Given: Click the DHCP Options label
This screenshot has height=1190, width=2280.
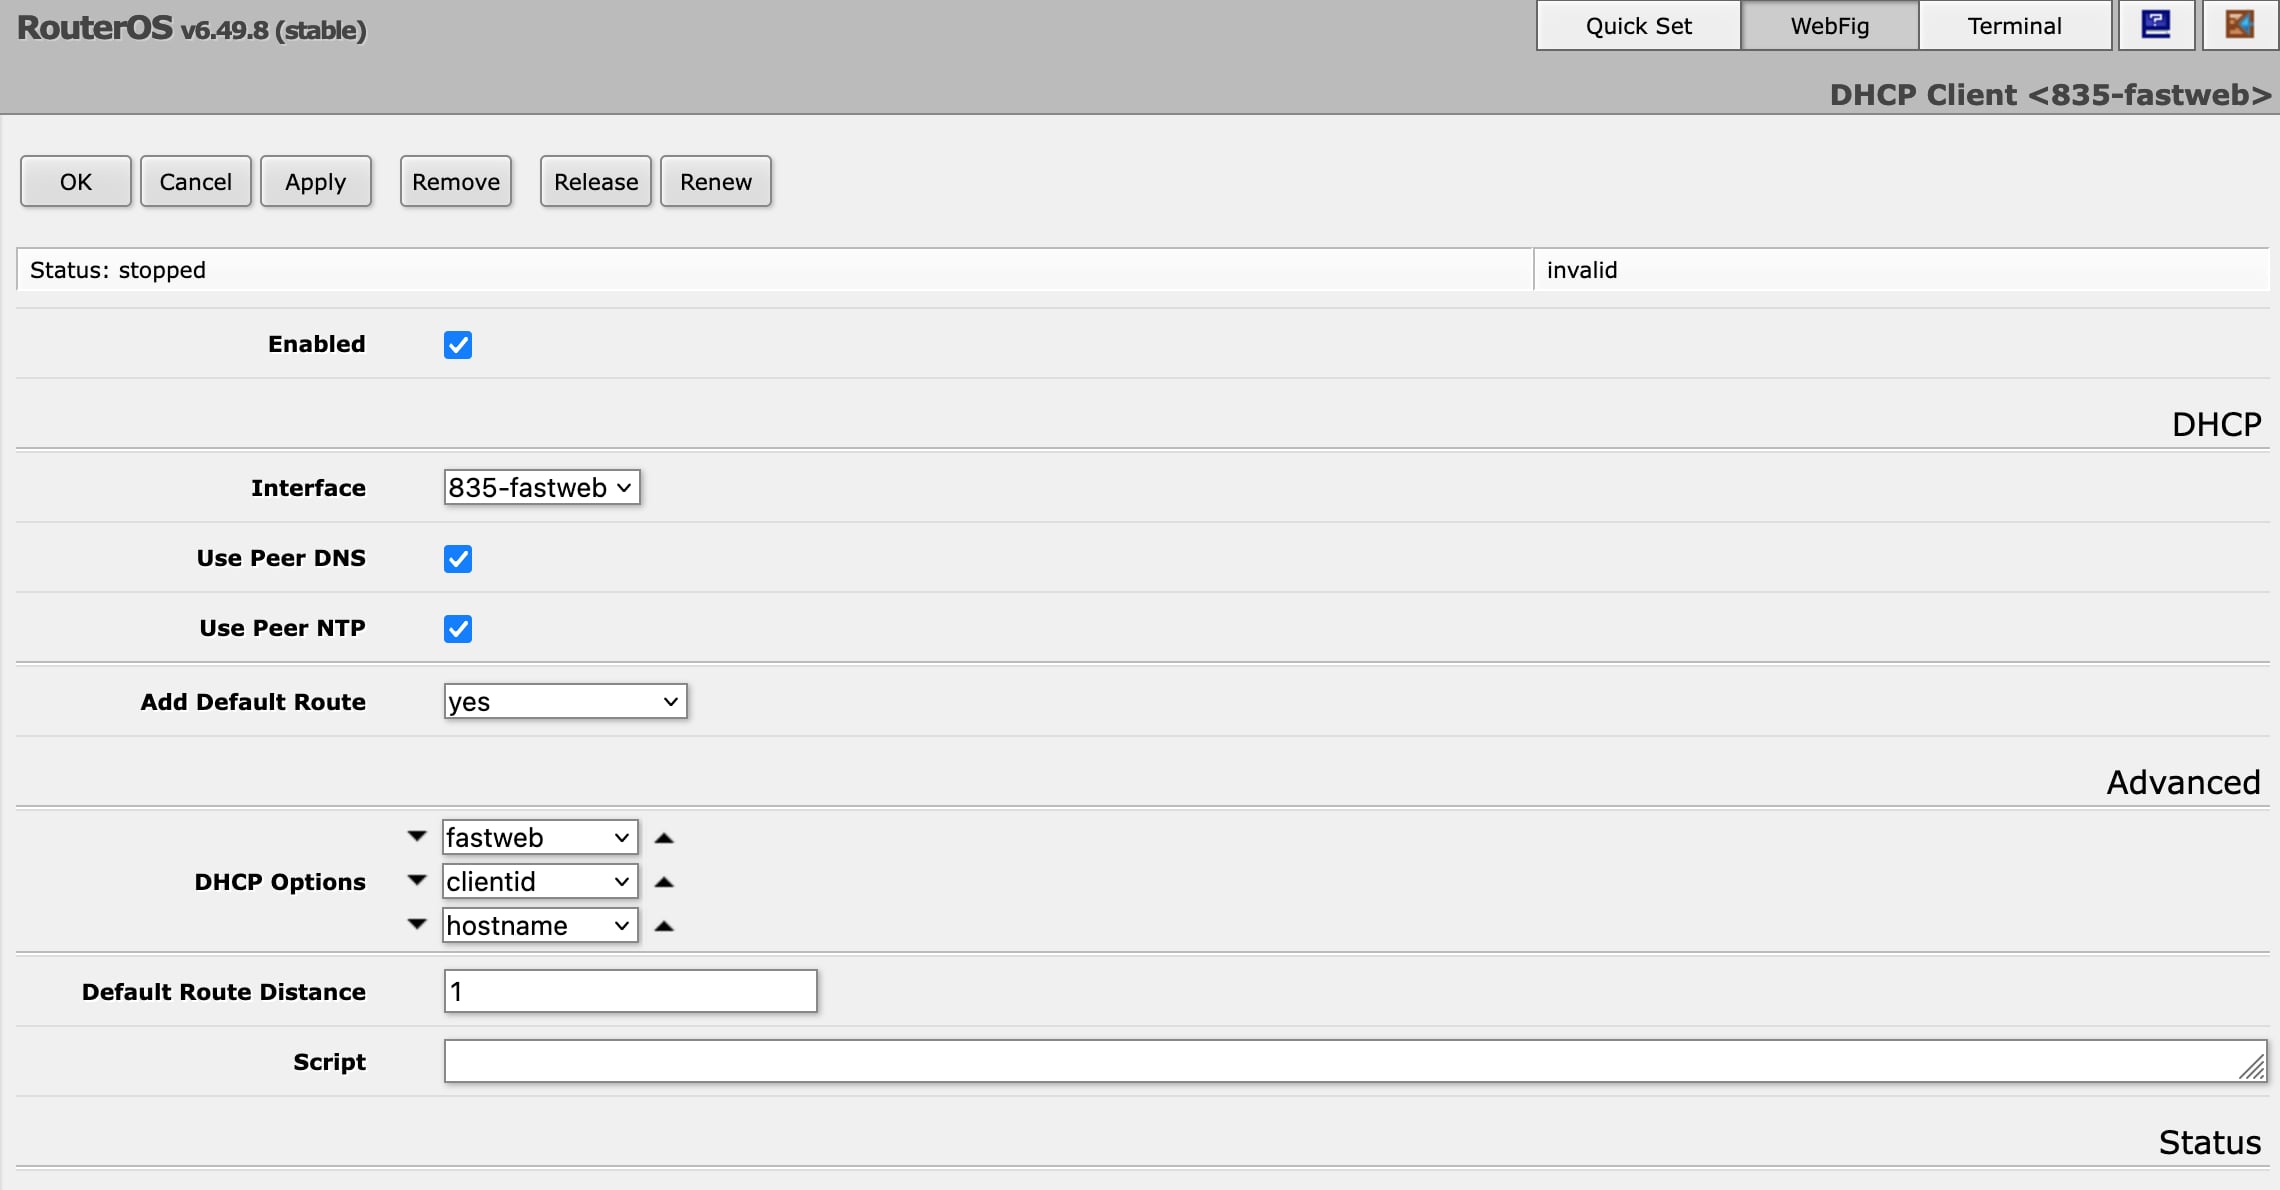Looking at the screenshot, I should (280, 882).
